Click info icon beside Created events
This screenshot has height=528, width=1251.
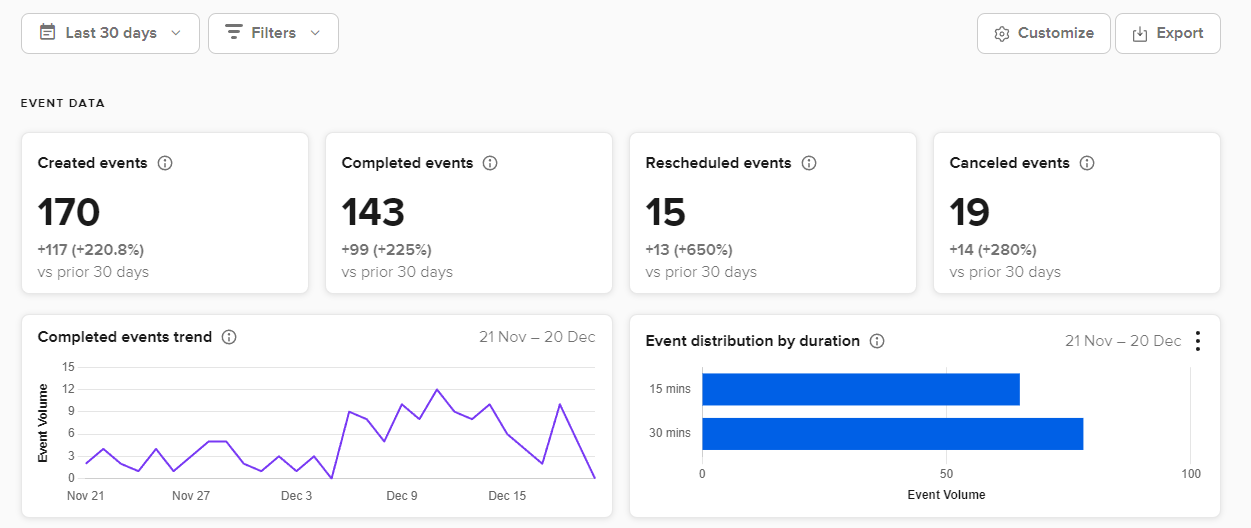(x=166, y=163)
